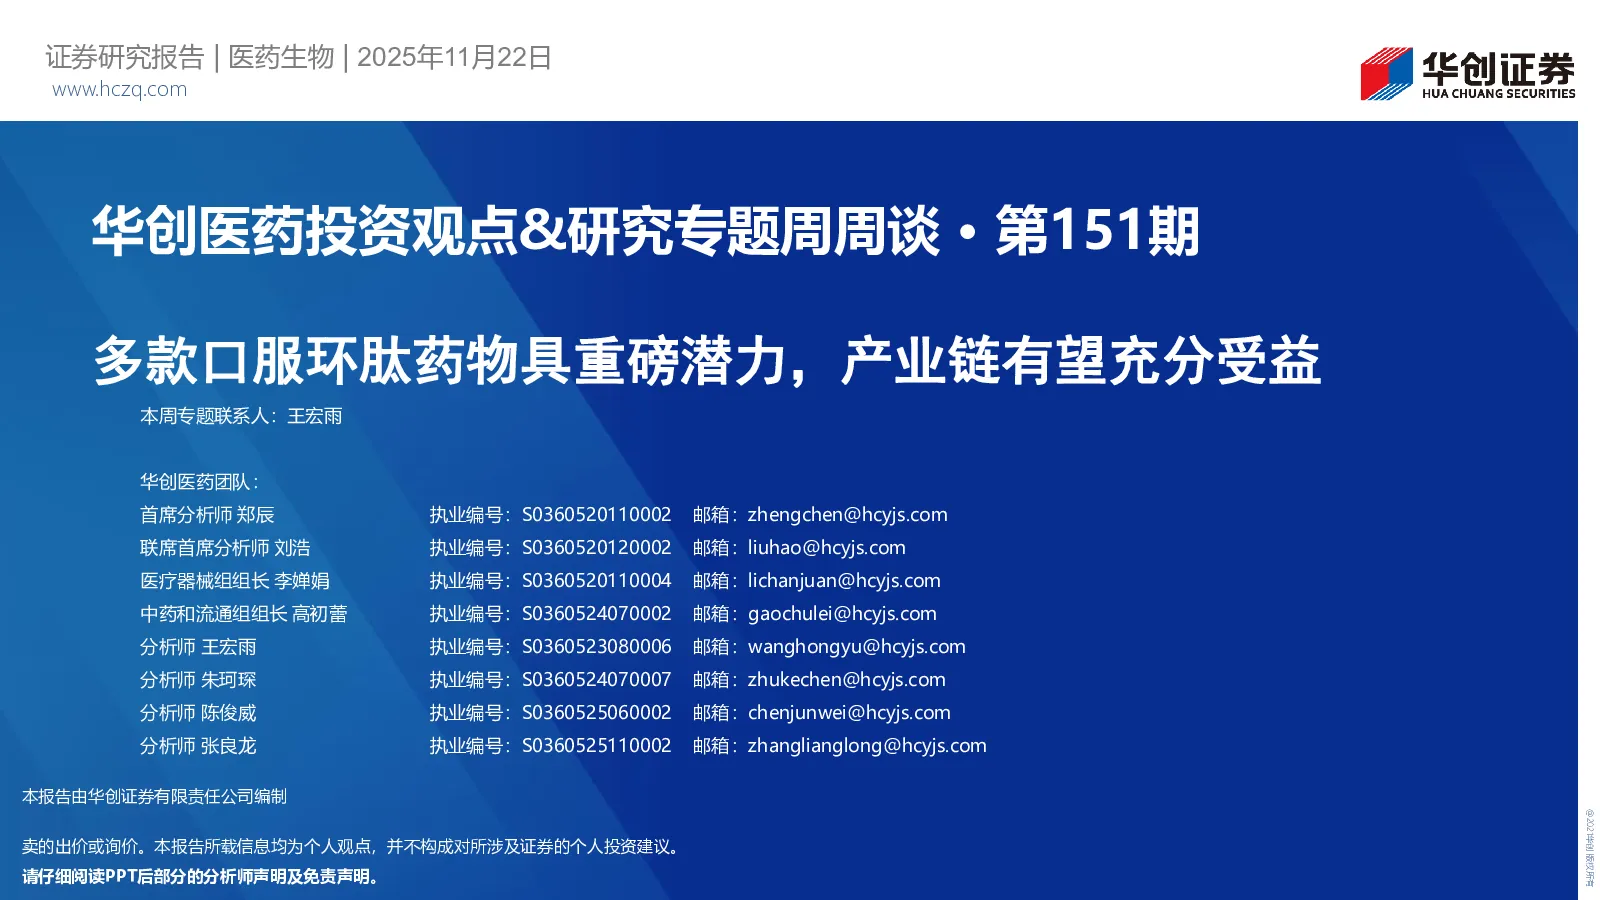
Task: Click the subtitle 多款口服环肽药物具重磅潜力
Action: 439,360
